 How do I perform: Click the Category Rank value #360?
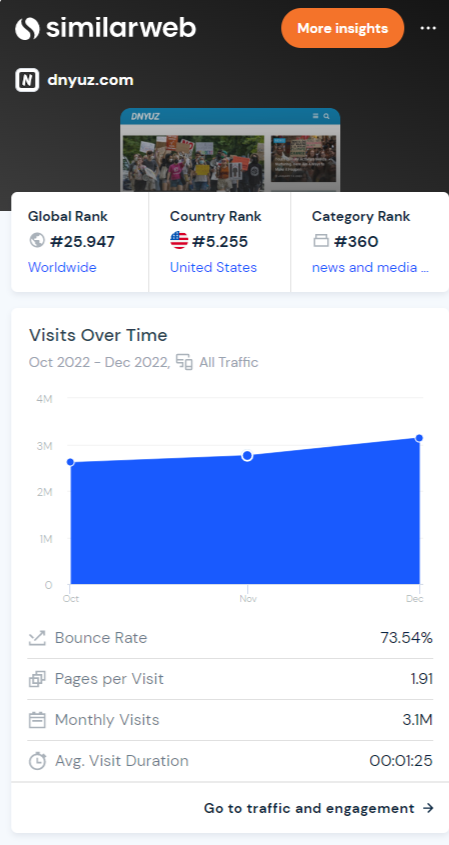coord(356,241)
